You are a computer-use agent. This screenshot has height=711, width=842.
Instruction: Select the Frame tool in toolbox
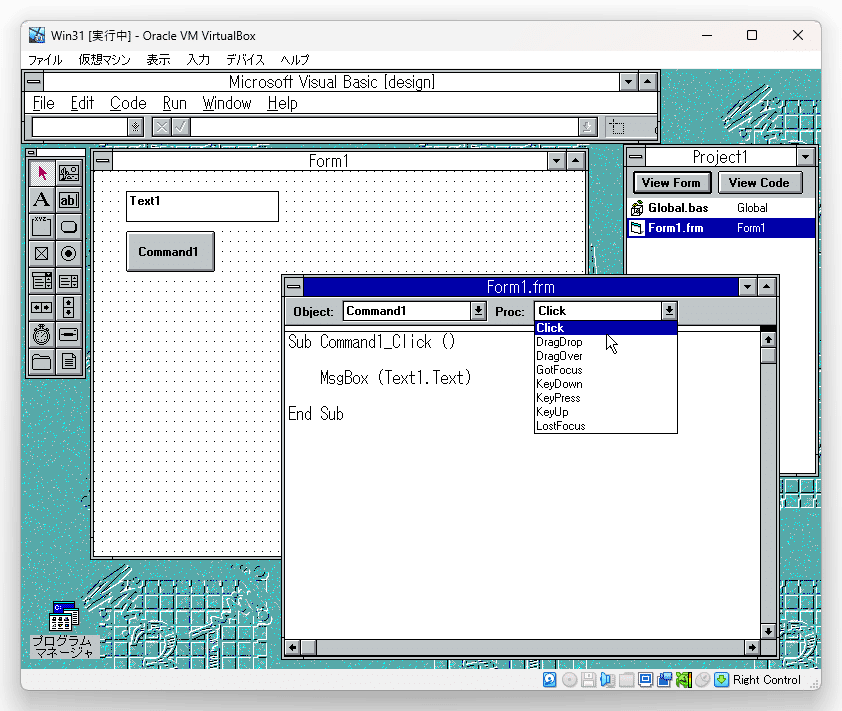(x=41, y=227)
